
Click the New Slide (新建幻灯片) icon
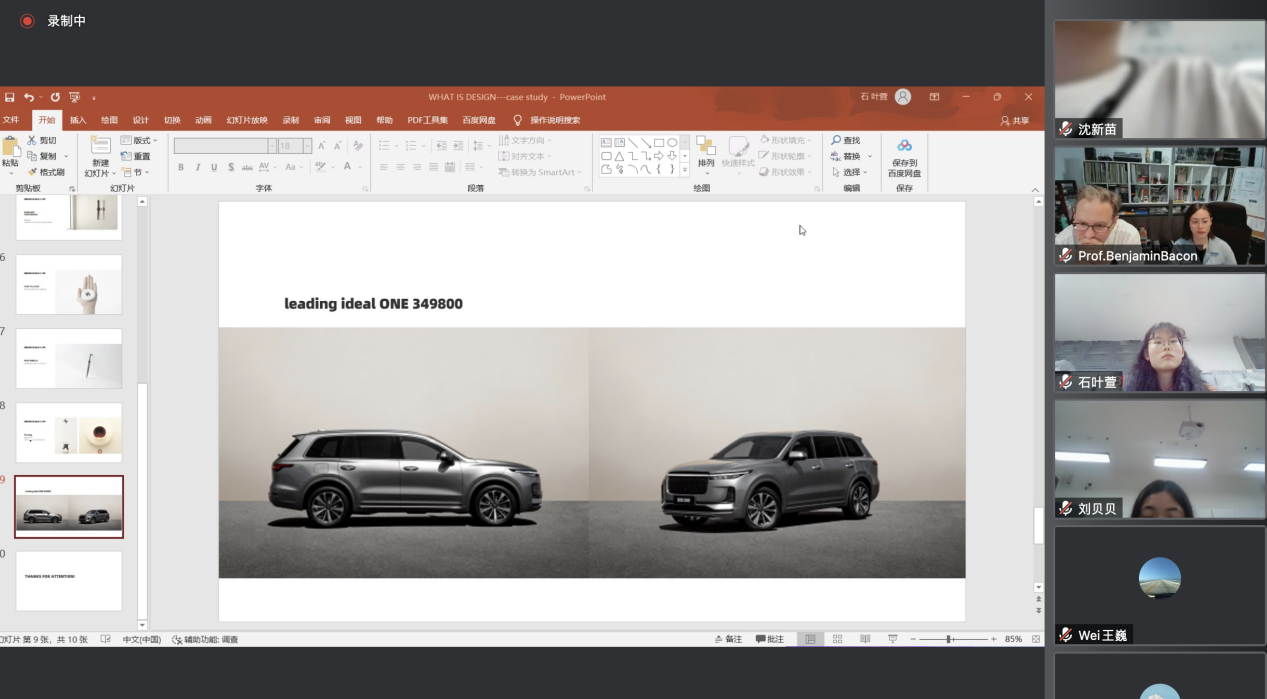pos(100,147)
